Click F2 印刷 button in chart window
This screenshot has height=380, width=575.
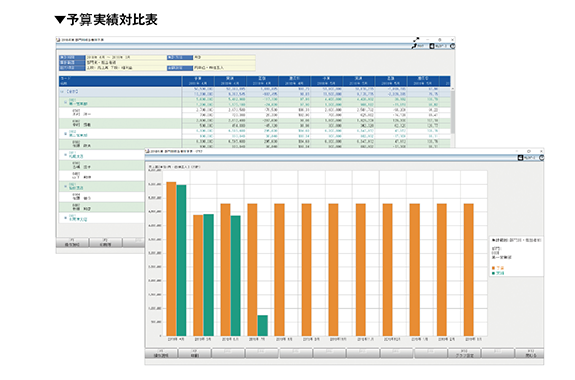coord(195,354)
